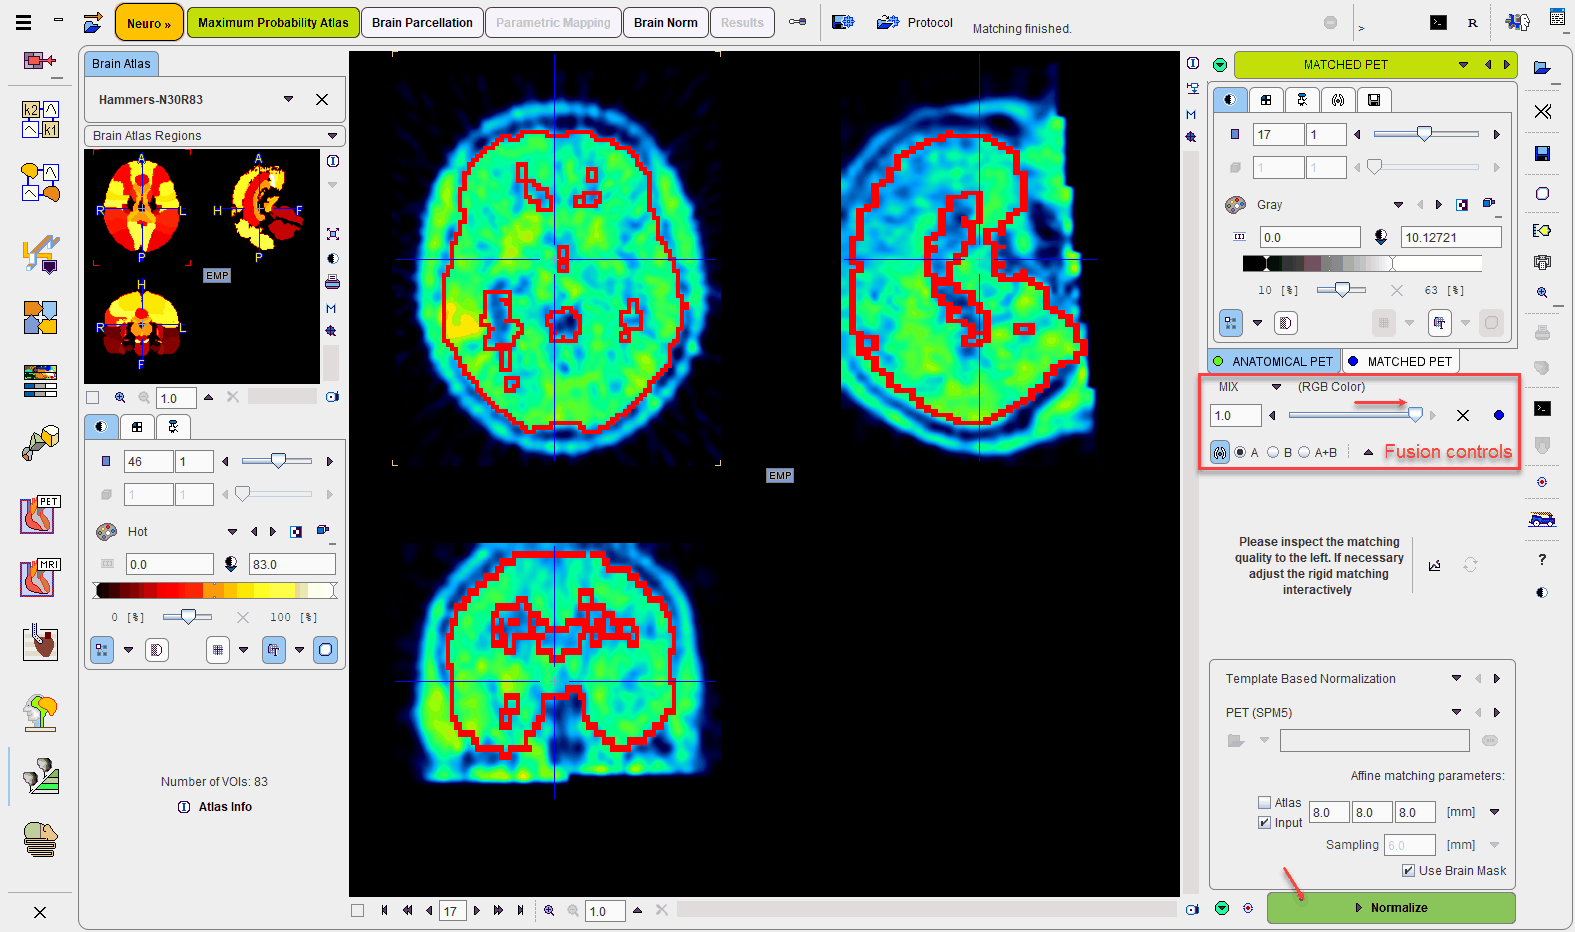Open the Brain Norm tab

coord(666,22)
